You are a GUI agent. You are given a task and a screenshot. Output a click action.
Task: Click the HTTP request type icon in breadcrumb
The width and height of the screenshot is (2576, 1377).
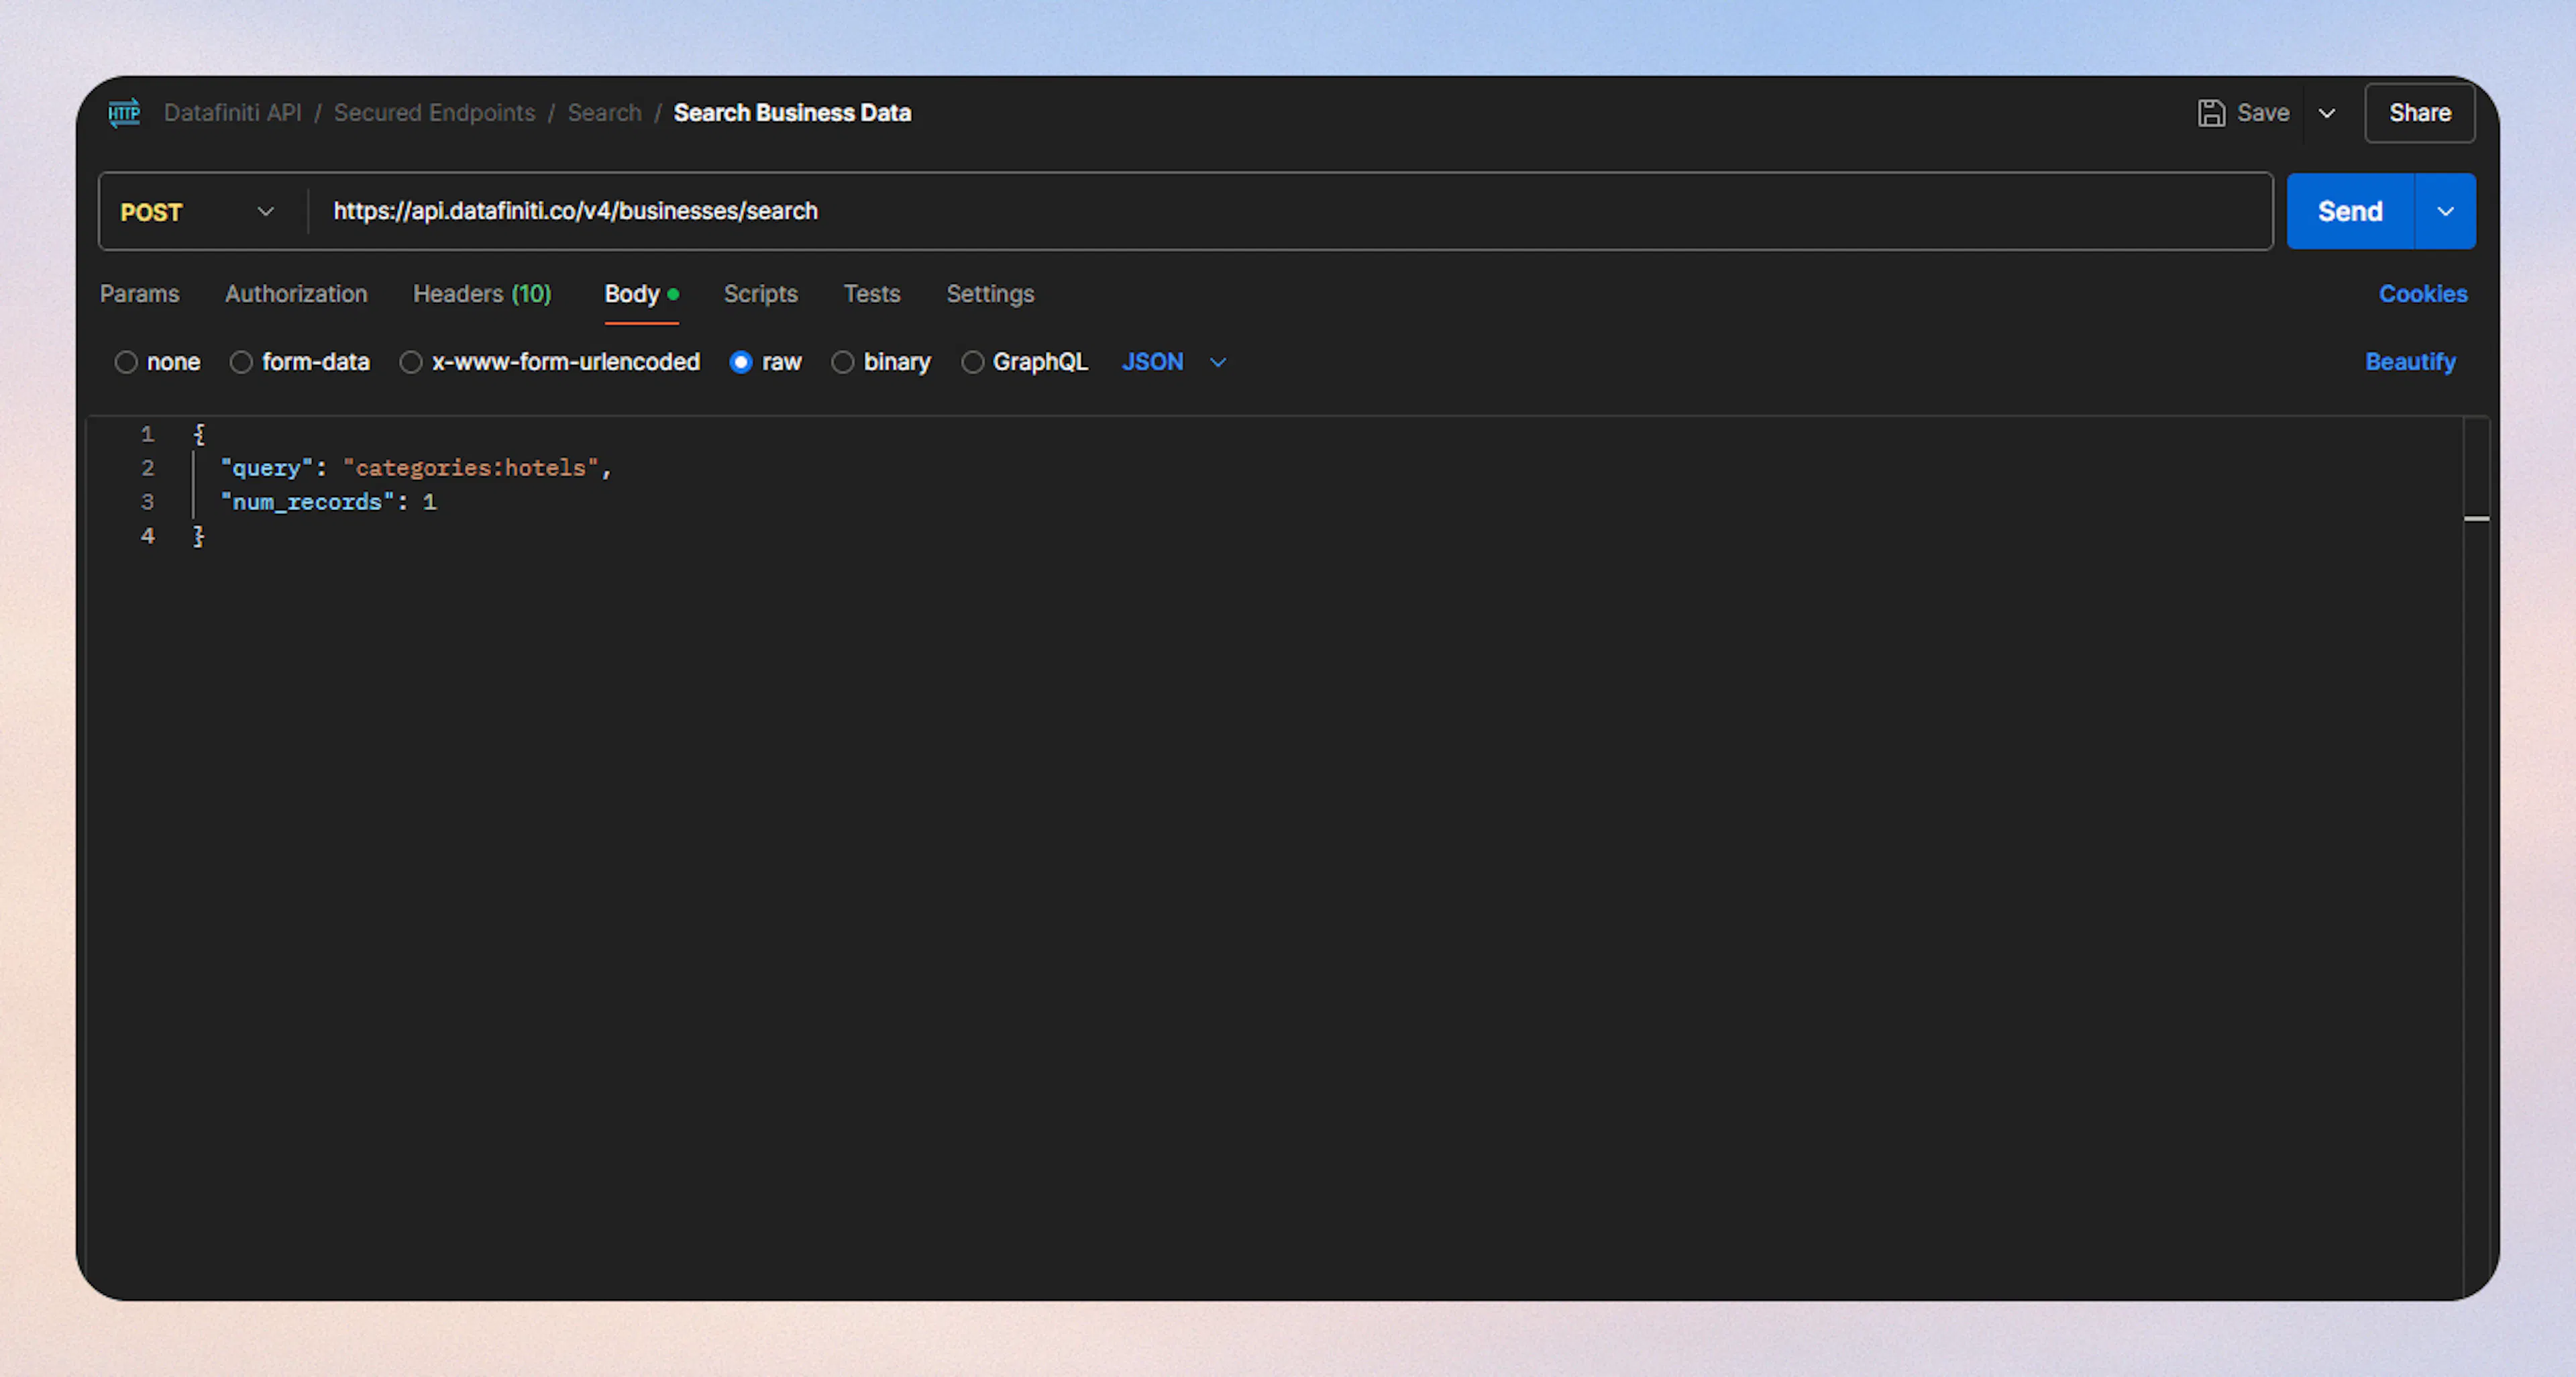click(124, 113)
